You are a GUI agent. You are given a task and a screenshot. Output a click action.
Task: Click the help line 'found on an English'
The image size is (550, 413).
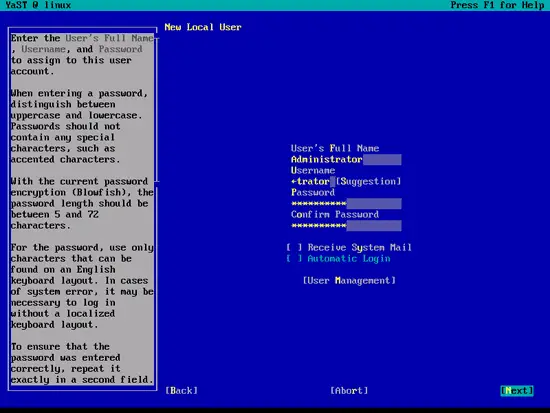coord(63,269)
